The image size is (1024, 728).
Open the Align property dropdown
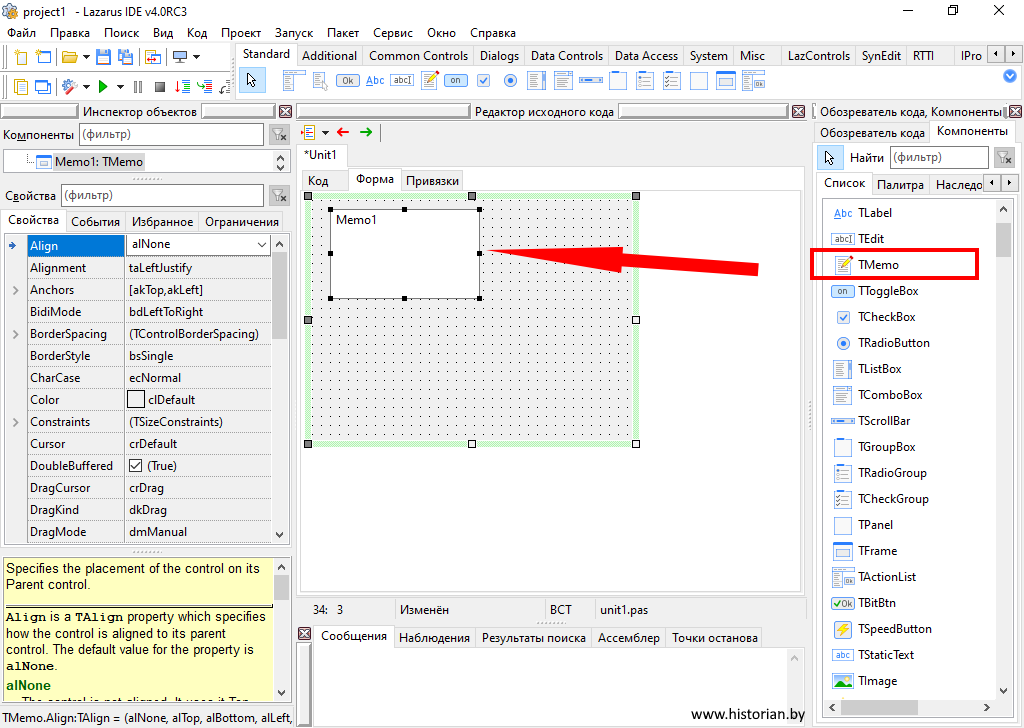pos(262,245)
